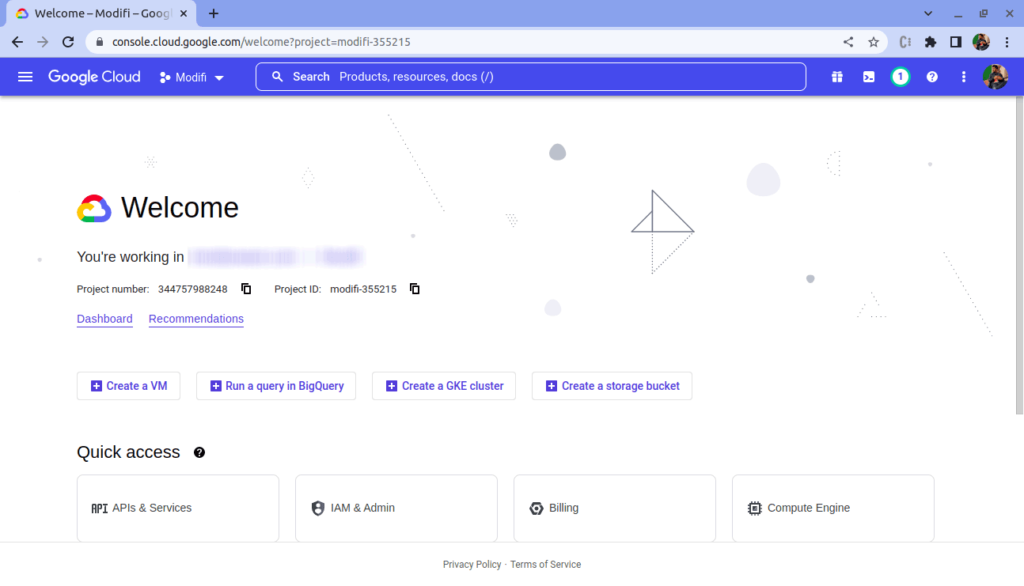Reload the page with refresh icon
1024x586 pixels.
point(68,42)
